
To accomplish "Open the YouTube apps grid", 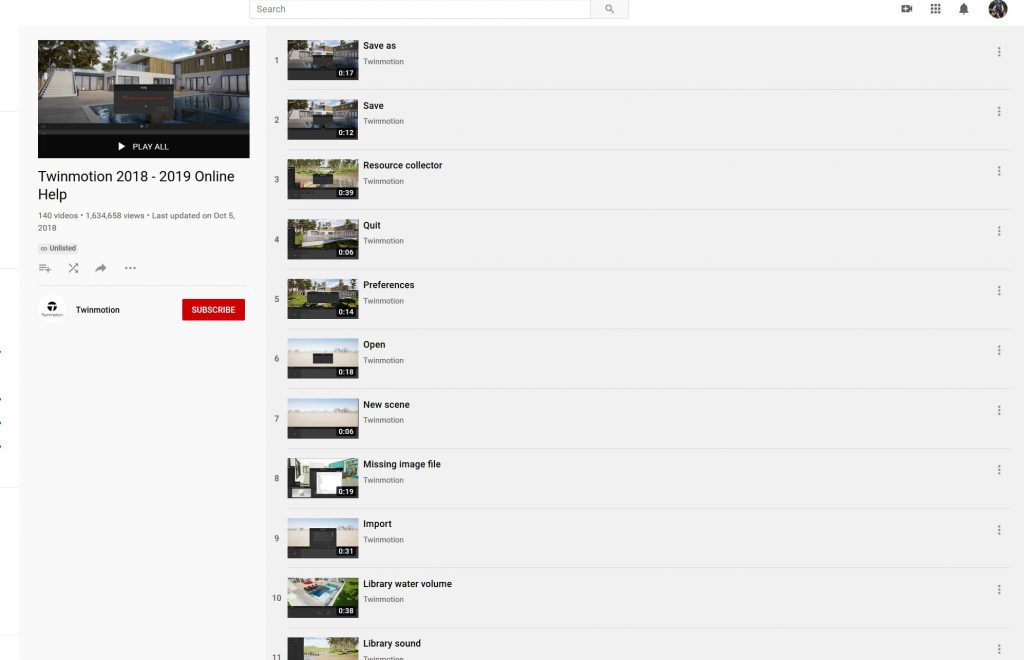I will pos(936,9).
